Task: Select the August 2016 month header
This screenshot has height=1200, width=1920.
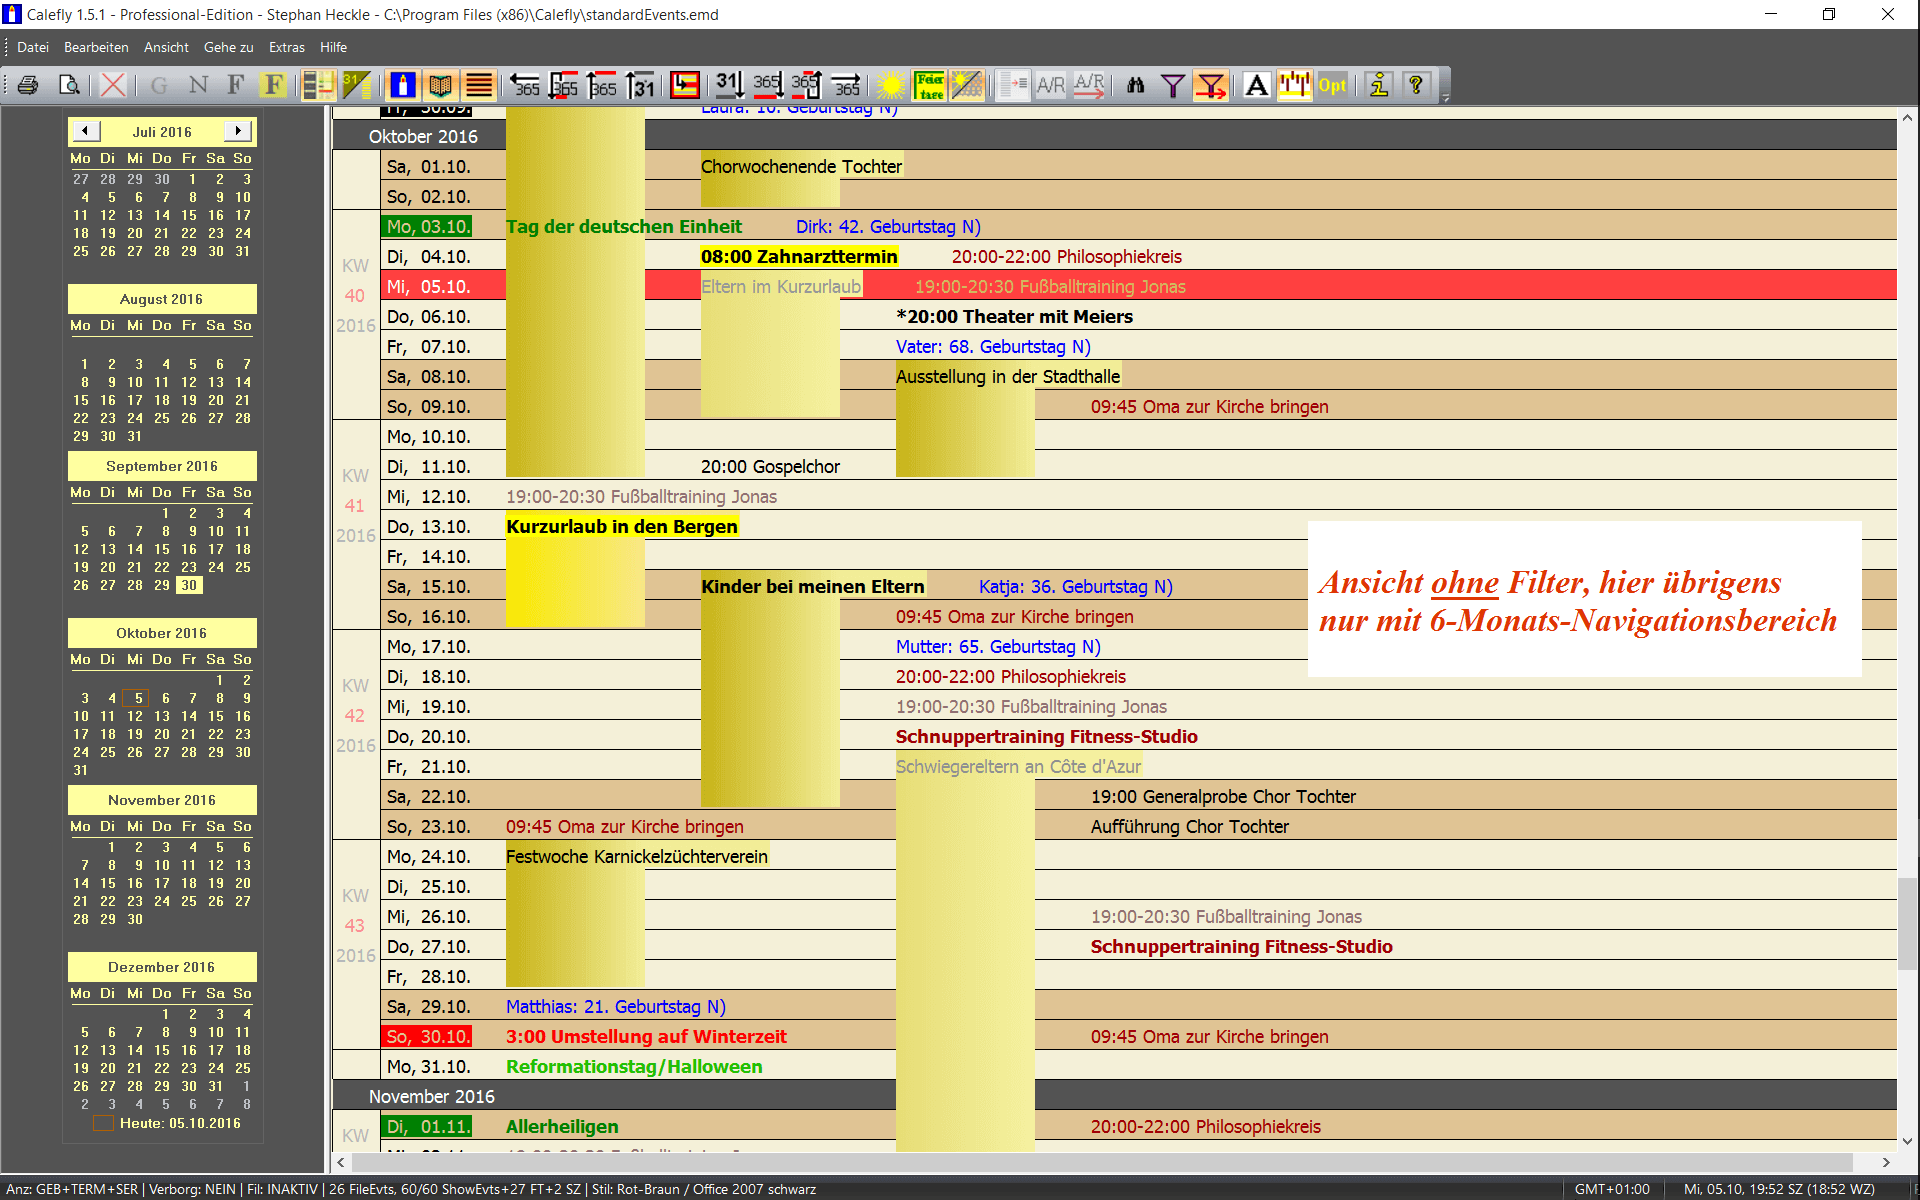Action: tap(162, 299)
